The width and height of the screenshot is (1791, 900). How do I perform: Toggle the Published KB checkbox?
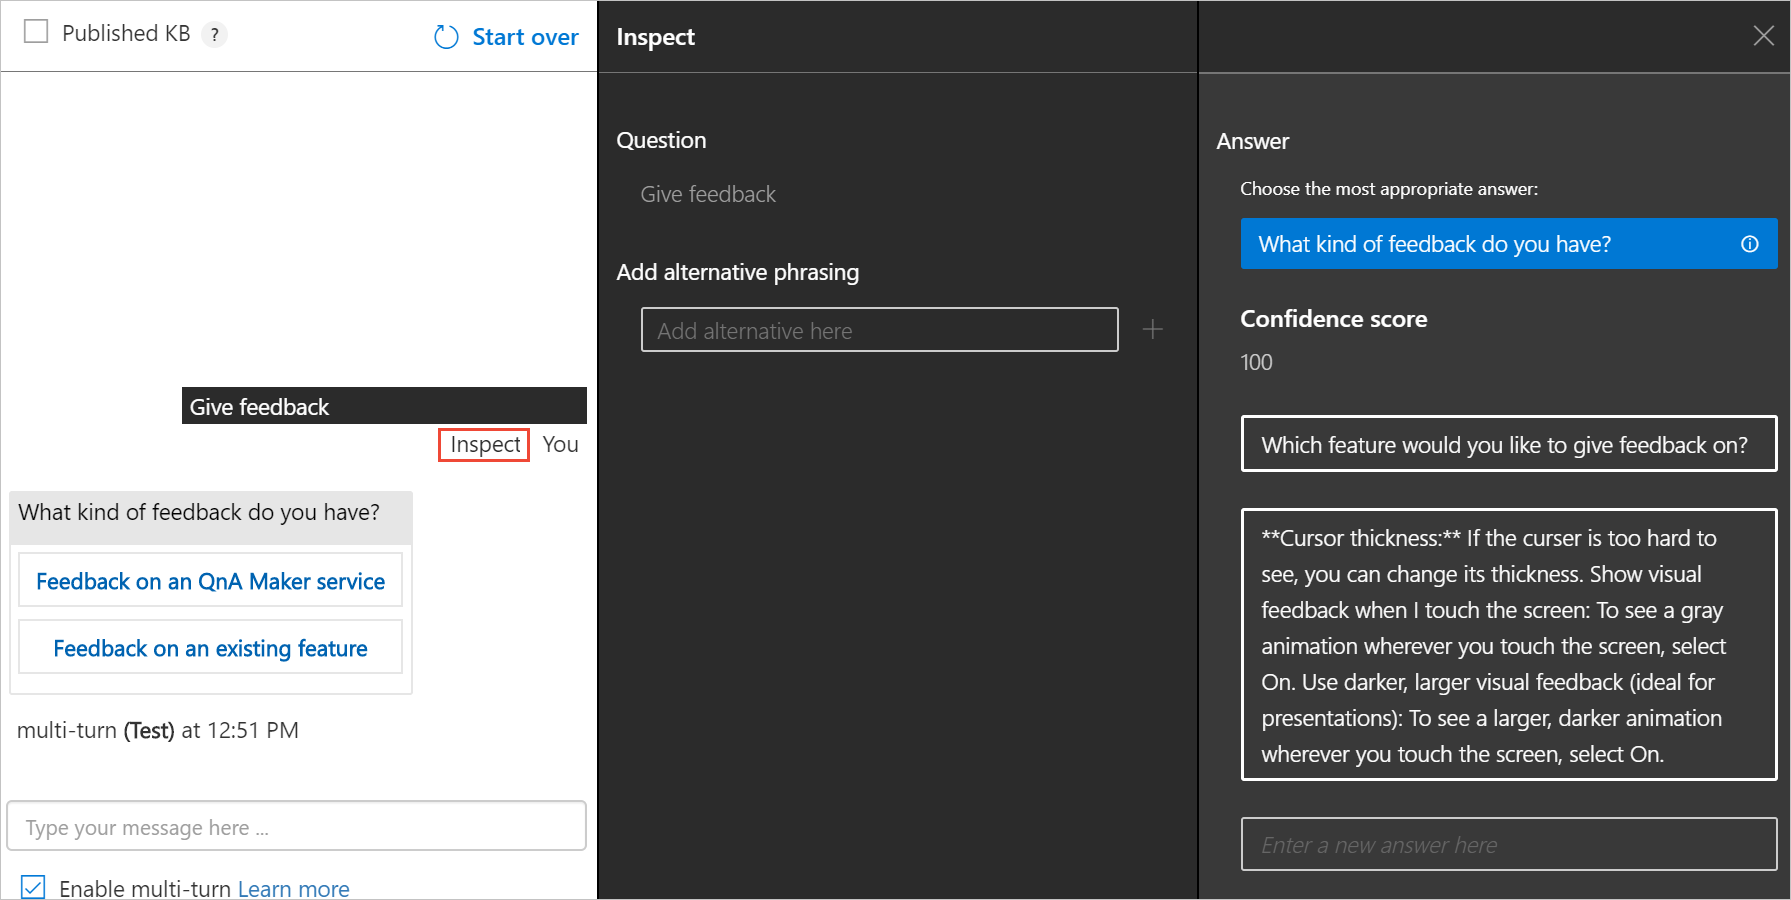coord(36,32)
